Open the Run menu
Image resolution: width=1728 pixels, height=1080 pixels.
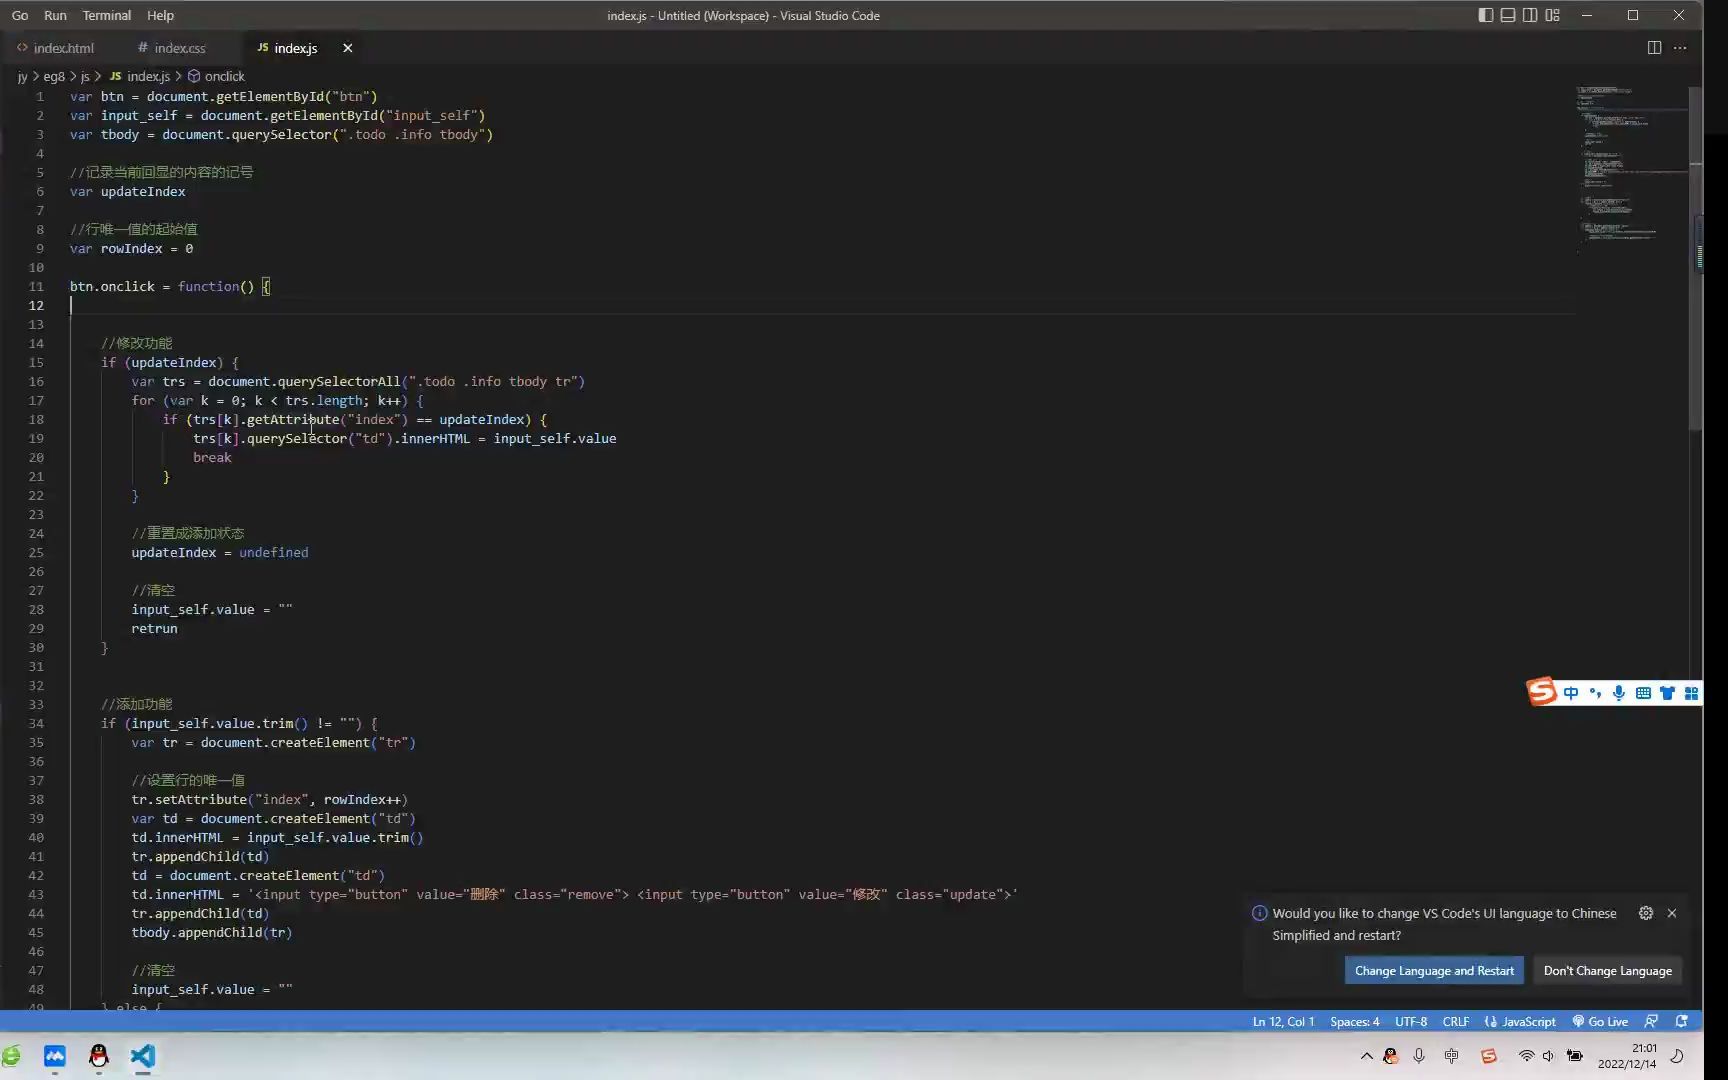[x=56, y=15]
